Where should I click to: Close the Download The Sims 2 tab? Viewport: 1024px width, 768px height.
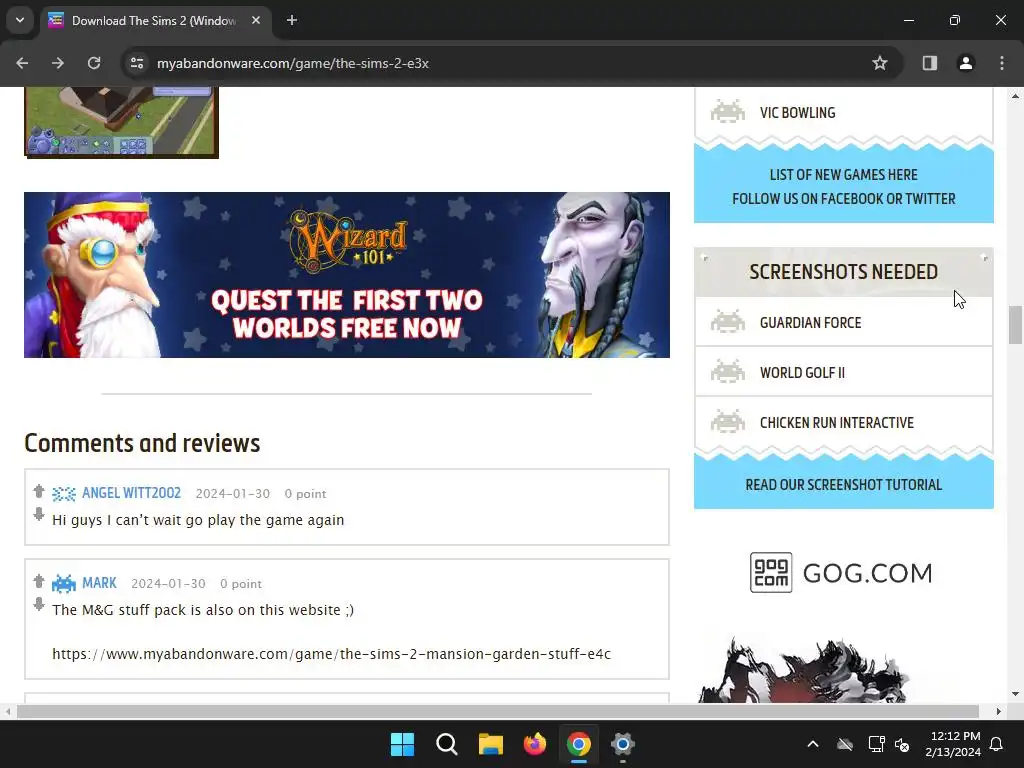tap(256, 20)
